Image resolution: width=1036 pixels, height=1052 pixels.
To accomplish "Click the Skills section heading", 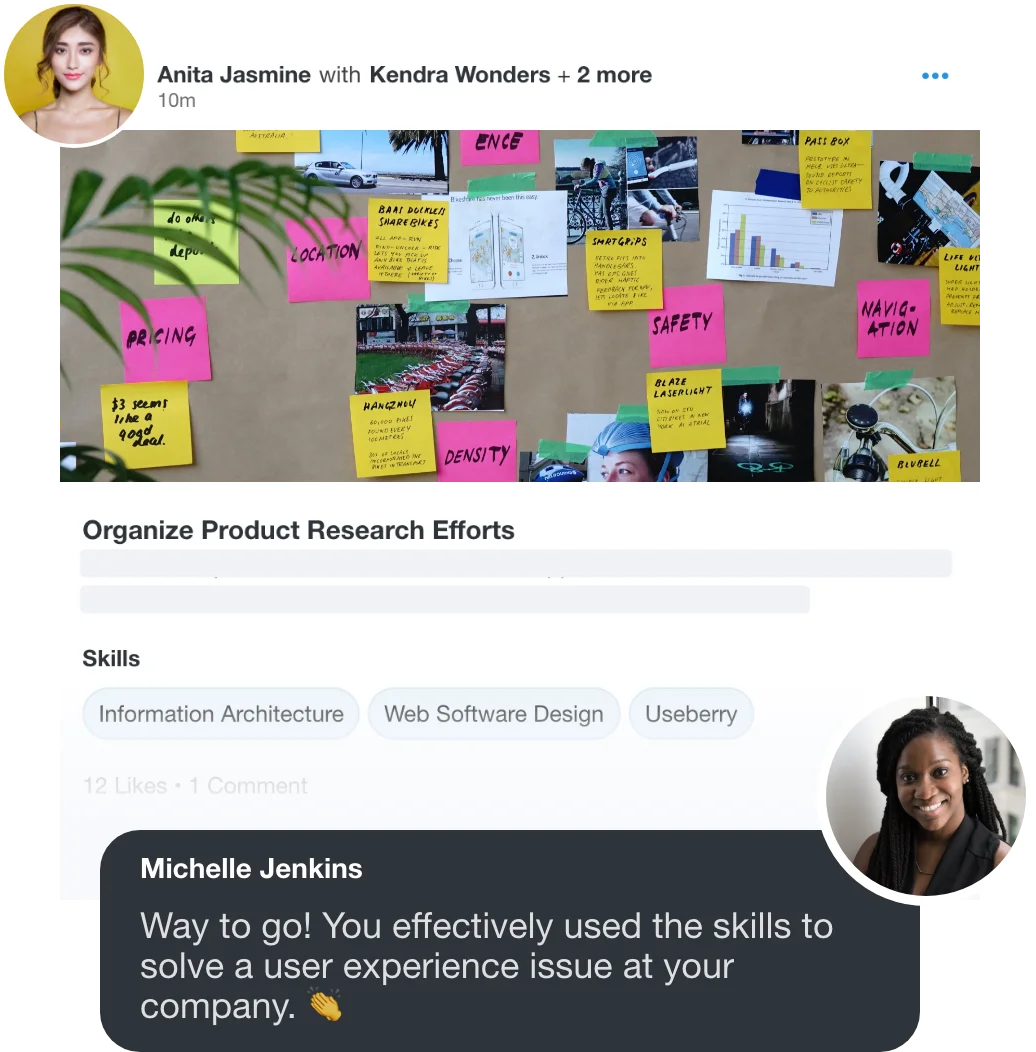I will pos(111,659).
